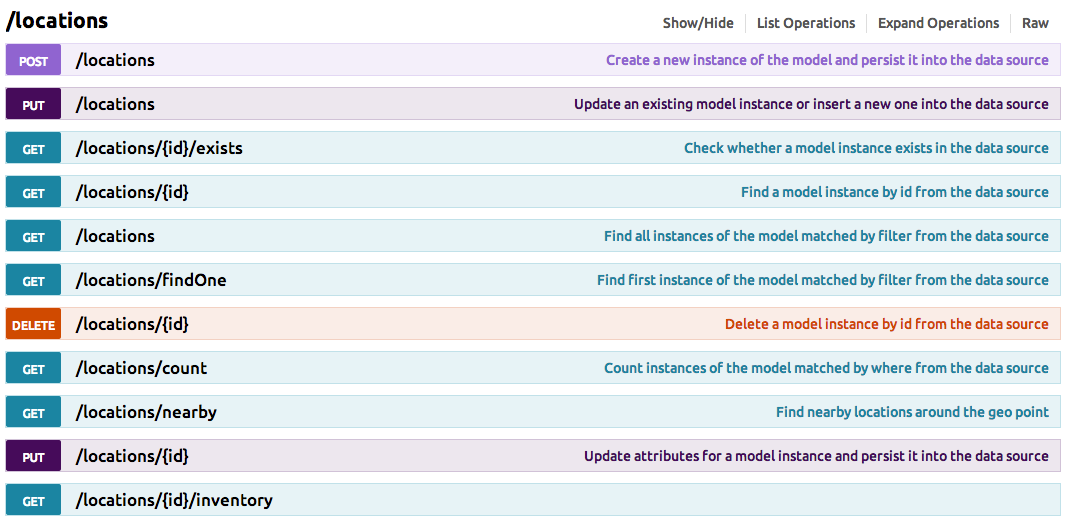1065x525 pixels.
Task: Expand 'Find all instances of the model' operation
Action: [x=826, y=236]
